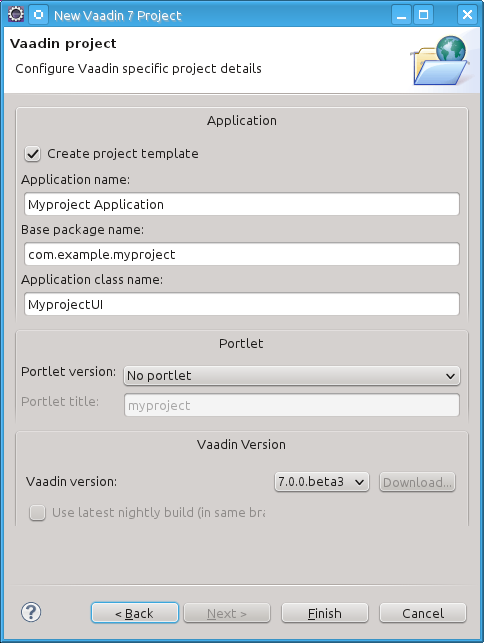This screenshot has width=484, height=643.
Task: Click the Download... button
Action: point(417,482)
